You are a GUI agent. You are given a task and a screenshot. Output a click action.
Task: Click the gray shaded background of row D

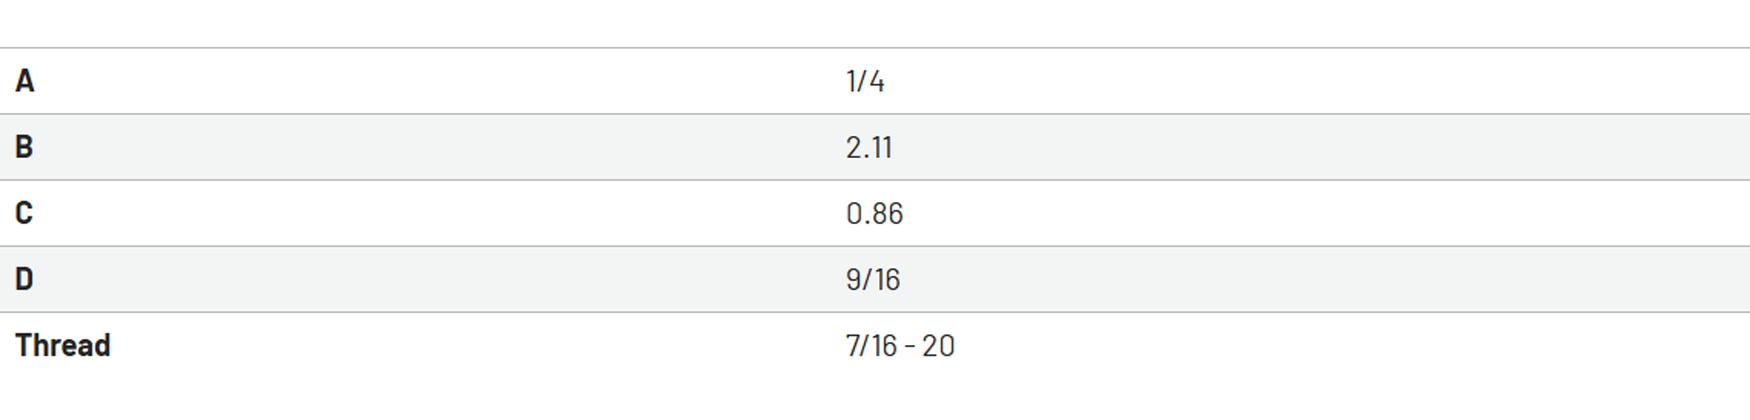coord(1300,279)
